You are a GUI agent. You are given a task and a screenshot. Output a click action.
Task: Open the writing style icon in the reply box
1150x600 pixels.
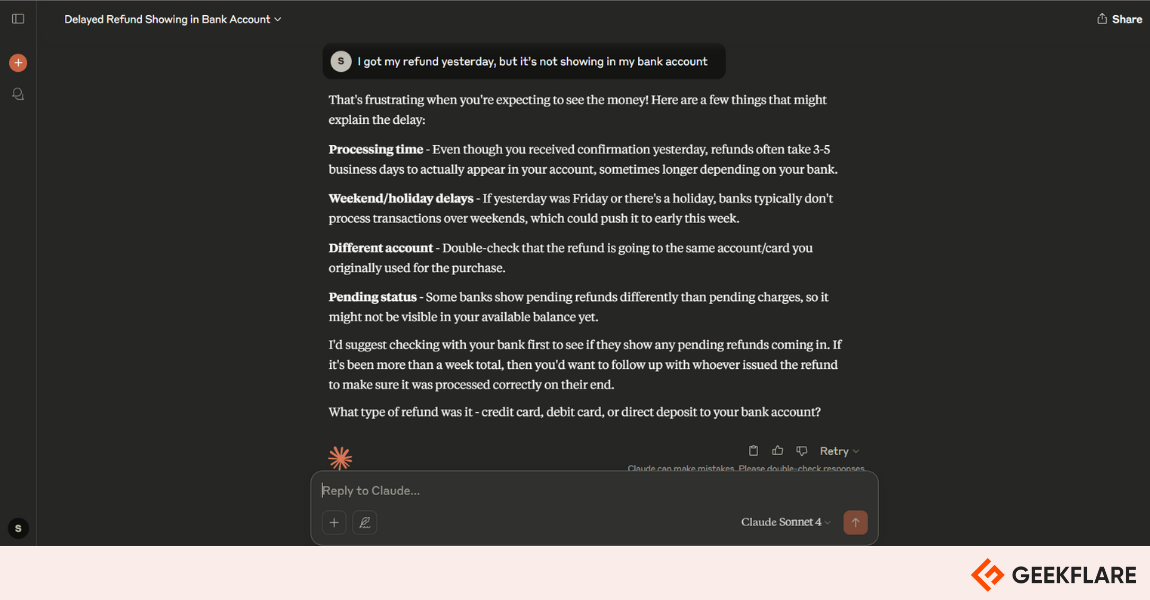coord(365,522)
